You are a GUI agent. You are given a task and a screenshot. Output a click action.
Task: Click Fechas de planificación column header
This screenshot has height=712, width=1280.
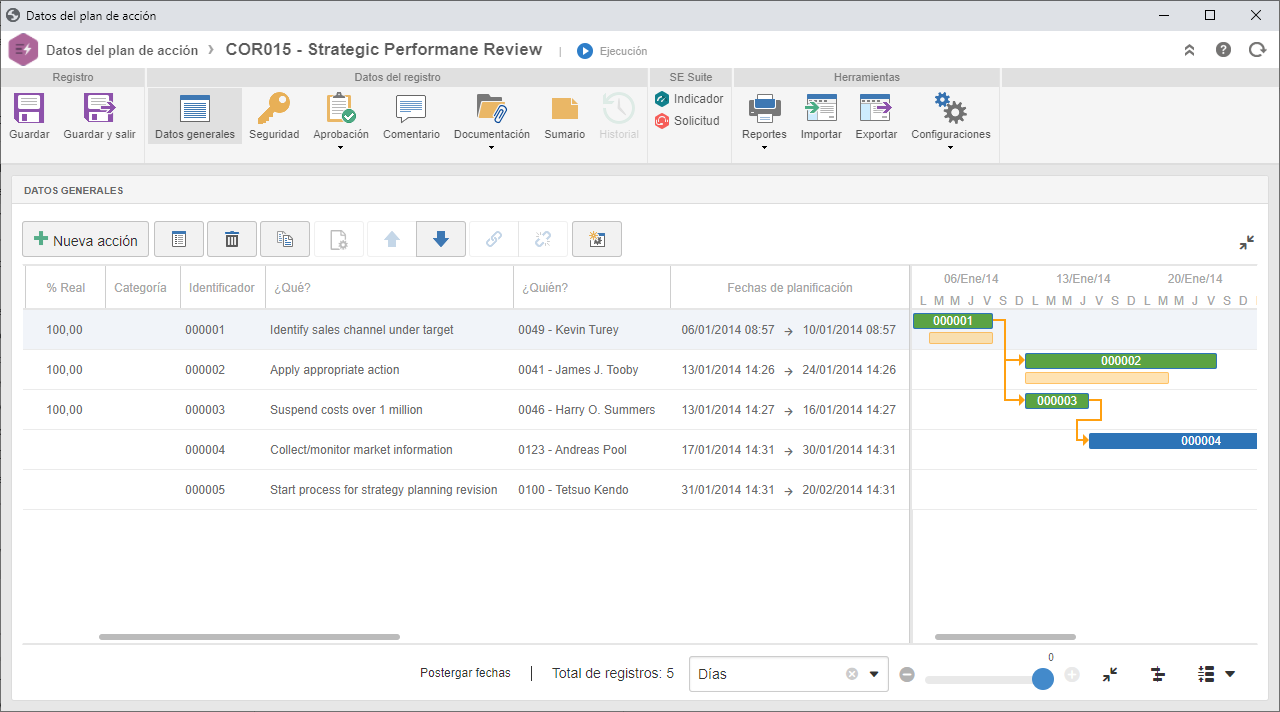click(789, 287)
